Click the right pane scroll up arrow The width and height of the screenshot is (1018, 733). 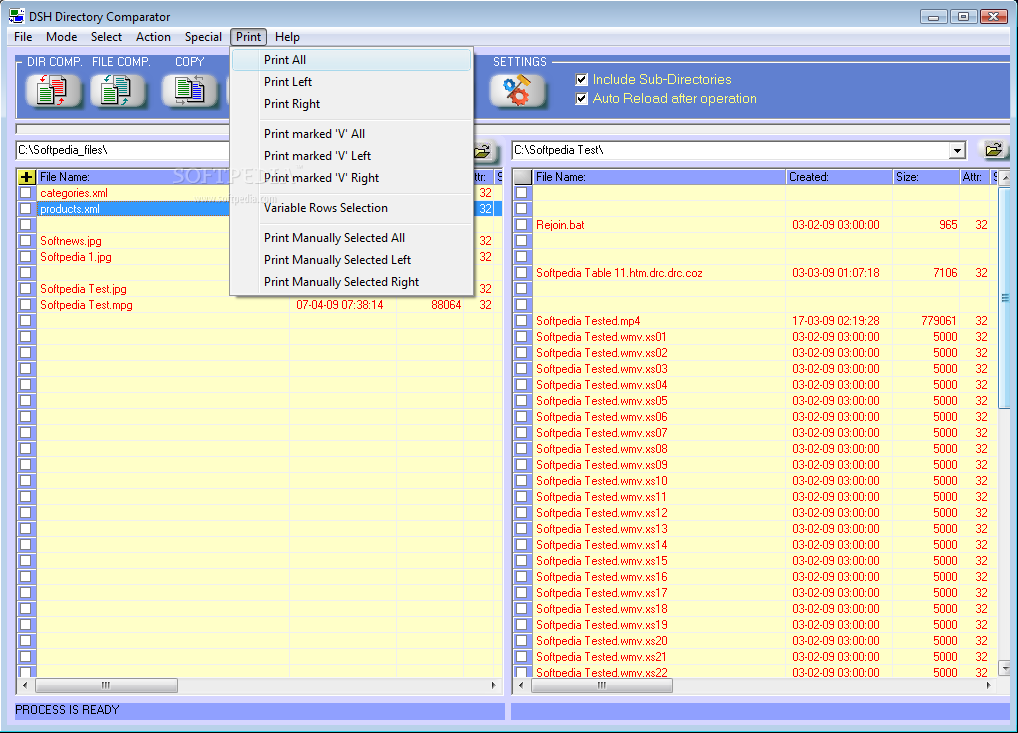pos(1005,177)
